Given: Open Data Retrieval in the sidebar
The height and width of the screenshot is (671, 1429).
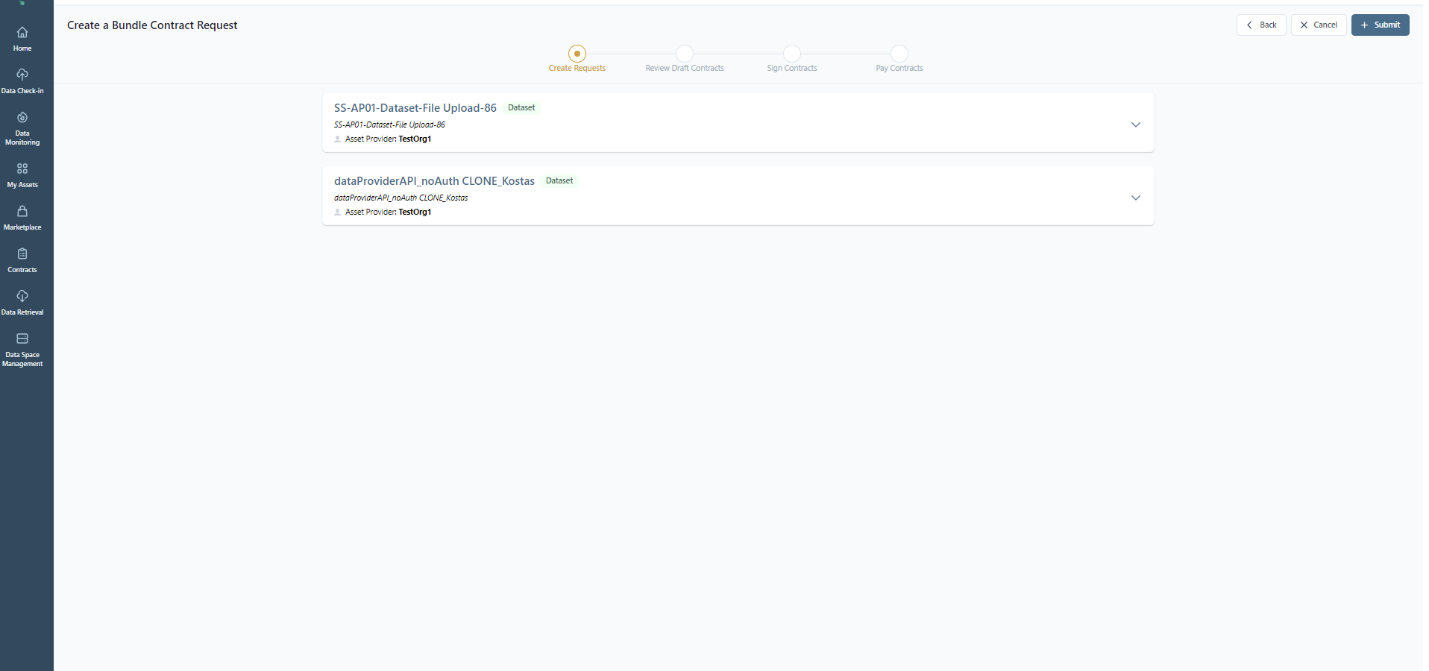Looking at the screenshot, I should tap(22, 296).
